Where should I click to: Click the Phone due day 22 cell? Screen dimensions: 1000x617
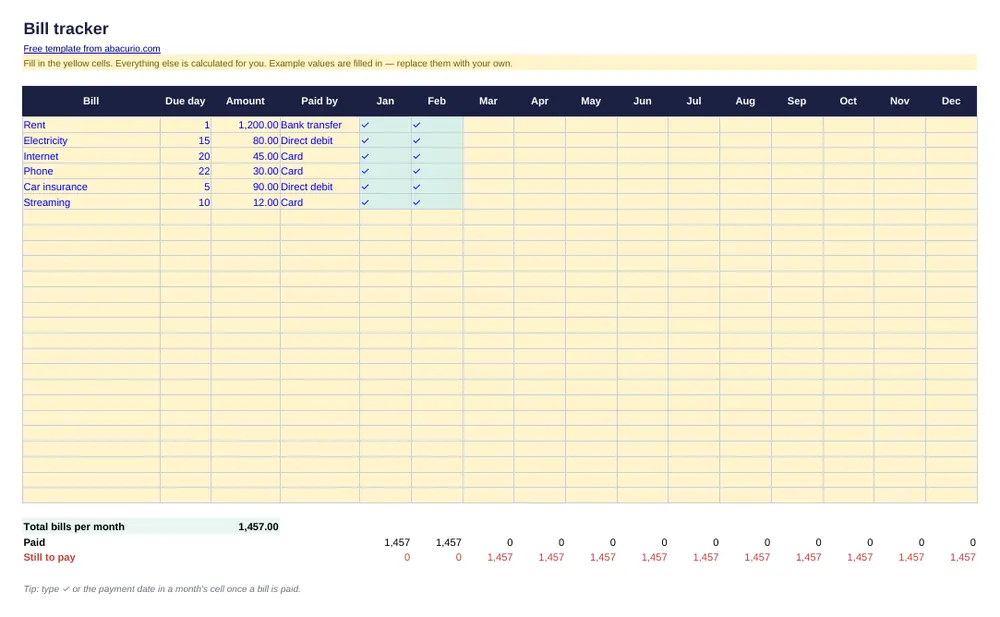pos(186,171)
